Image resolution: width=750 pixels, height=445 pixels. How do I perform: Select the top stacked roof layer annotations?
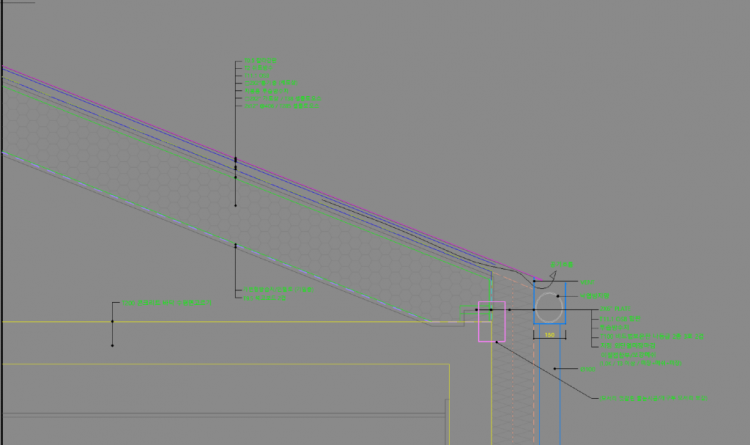pyautogui.click(x=282, y=83)
